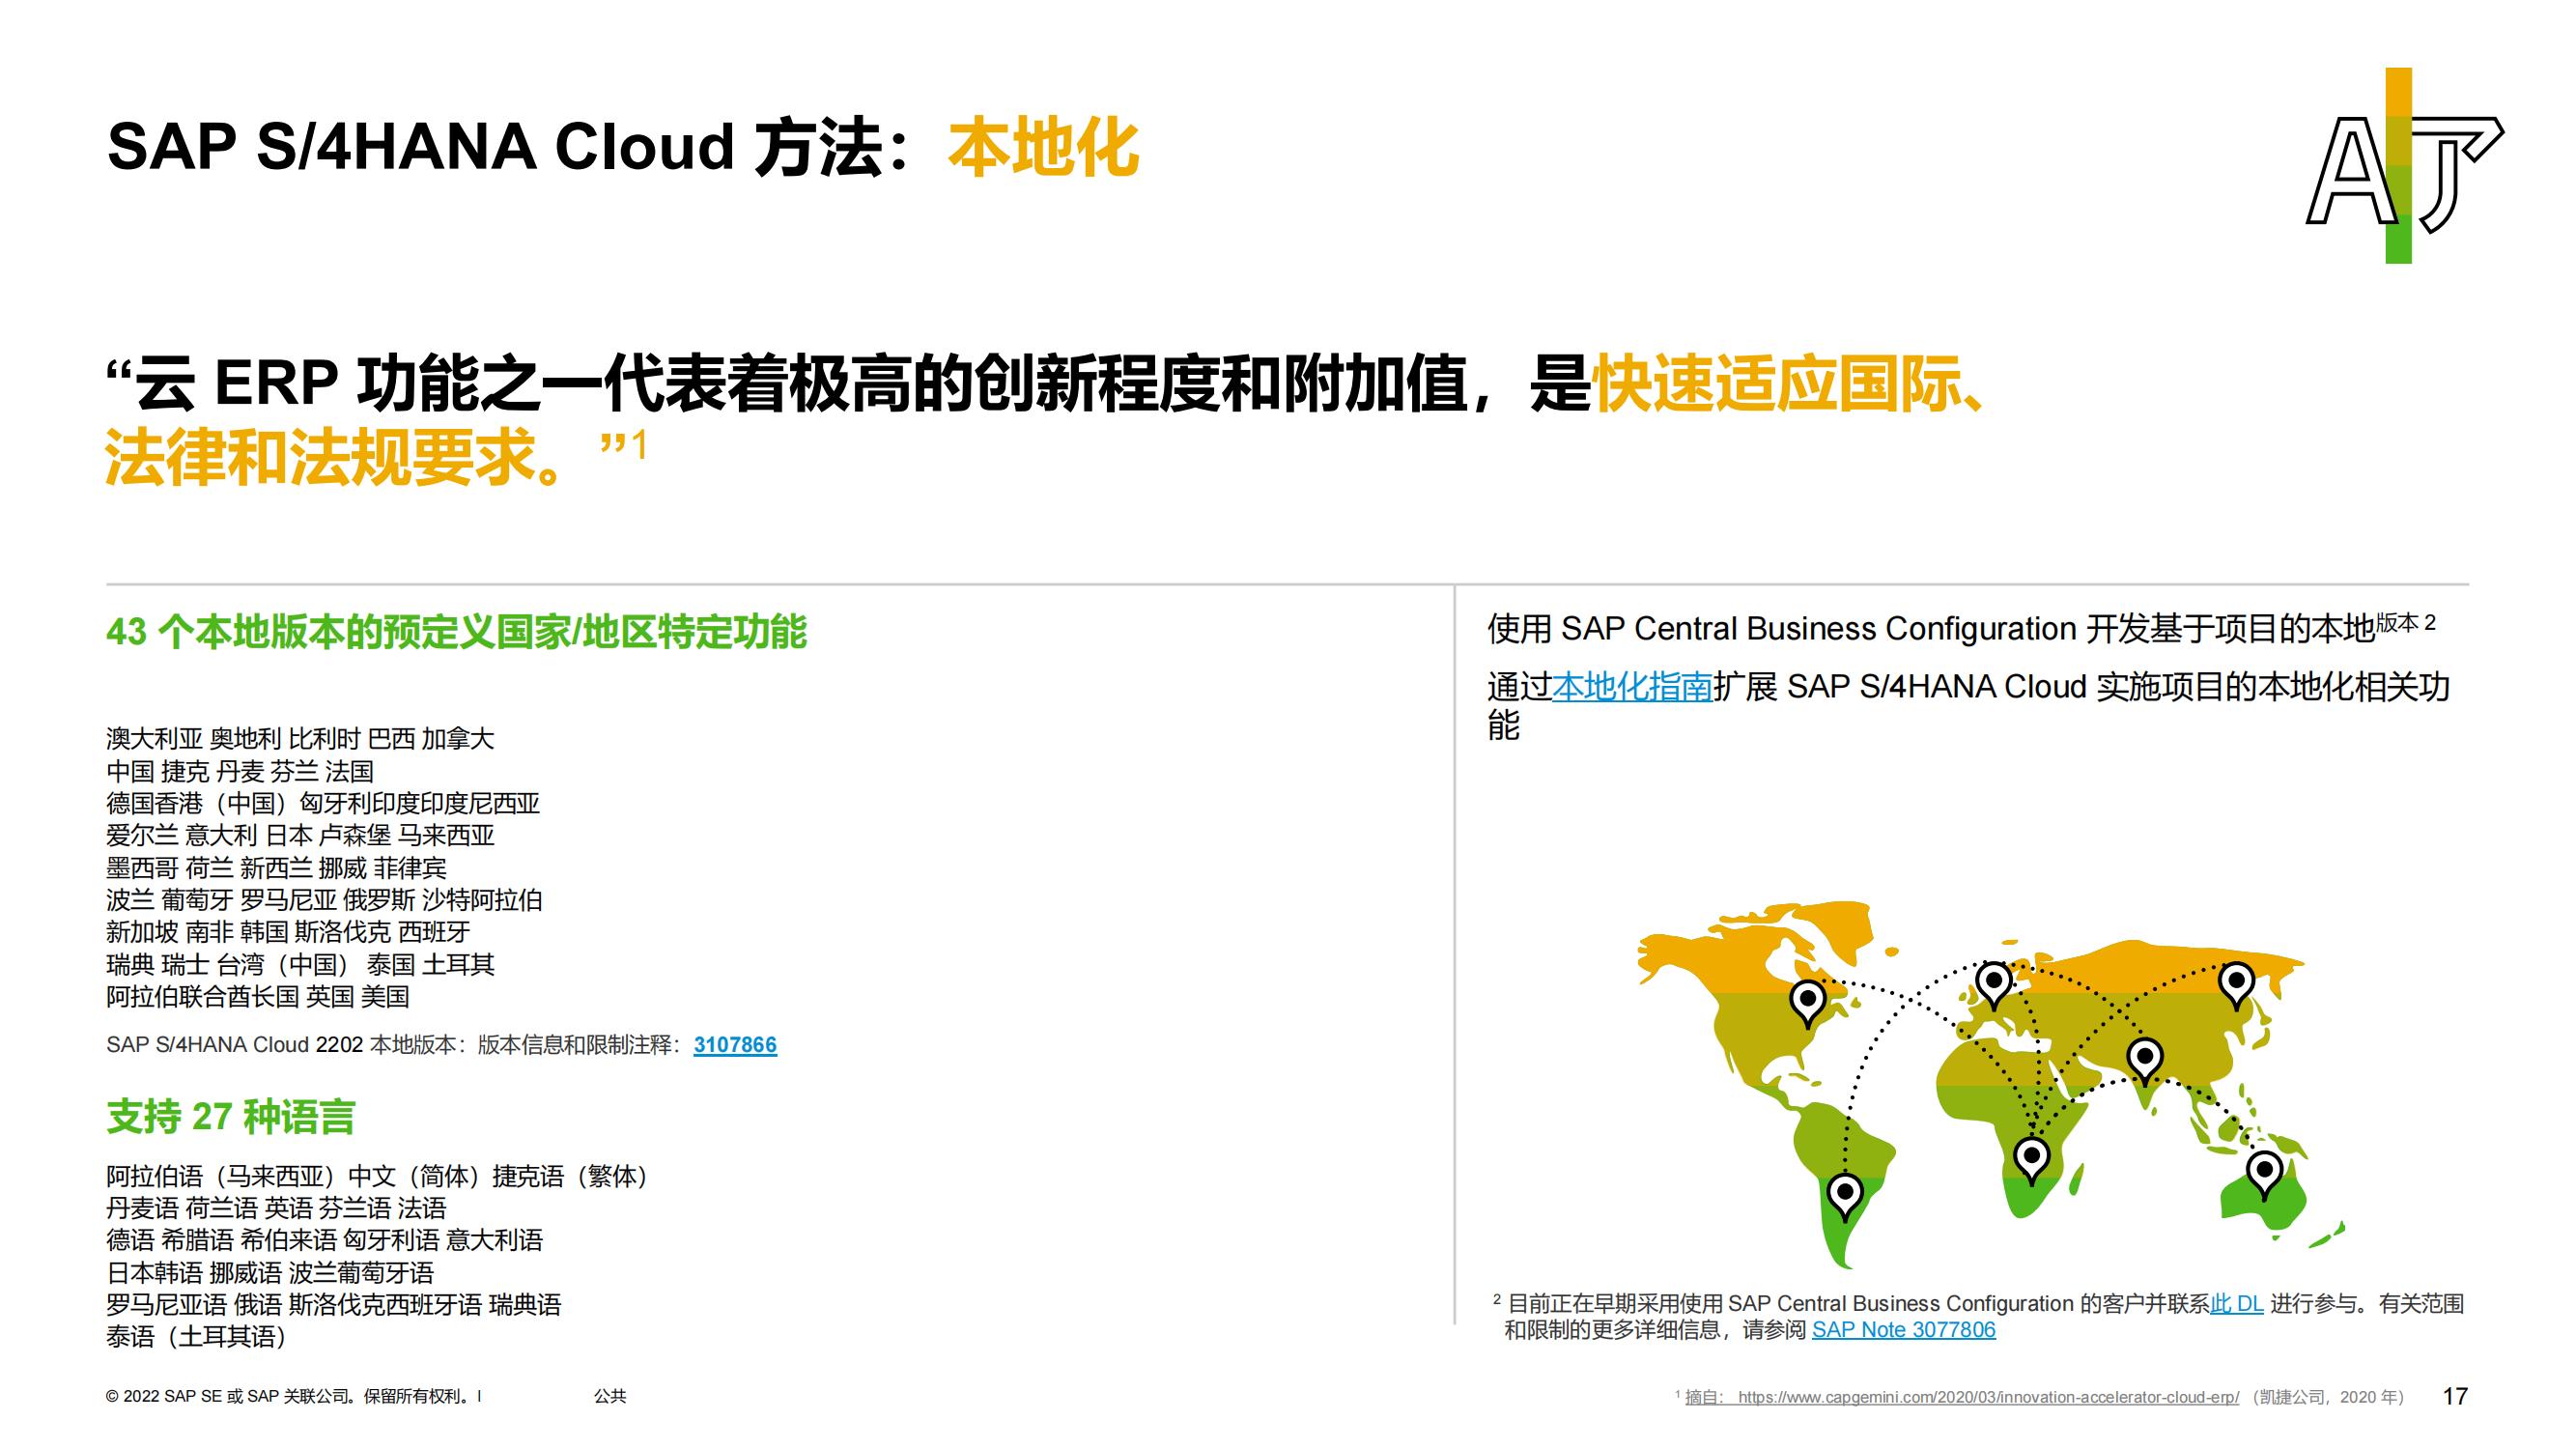The height and width of the screenshot is (1449, 2576).
Task: Click the row 新加坡 南非 韩国 斯洛伐克 西班牙
Action: 288,932
